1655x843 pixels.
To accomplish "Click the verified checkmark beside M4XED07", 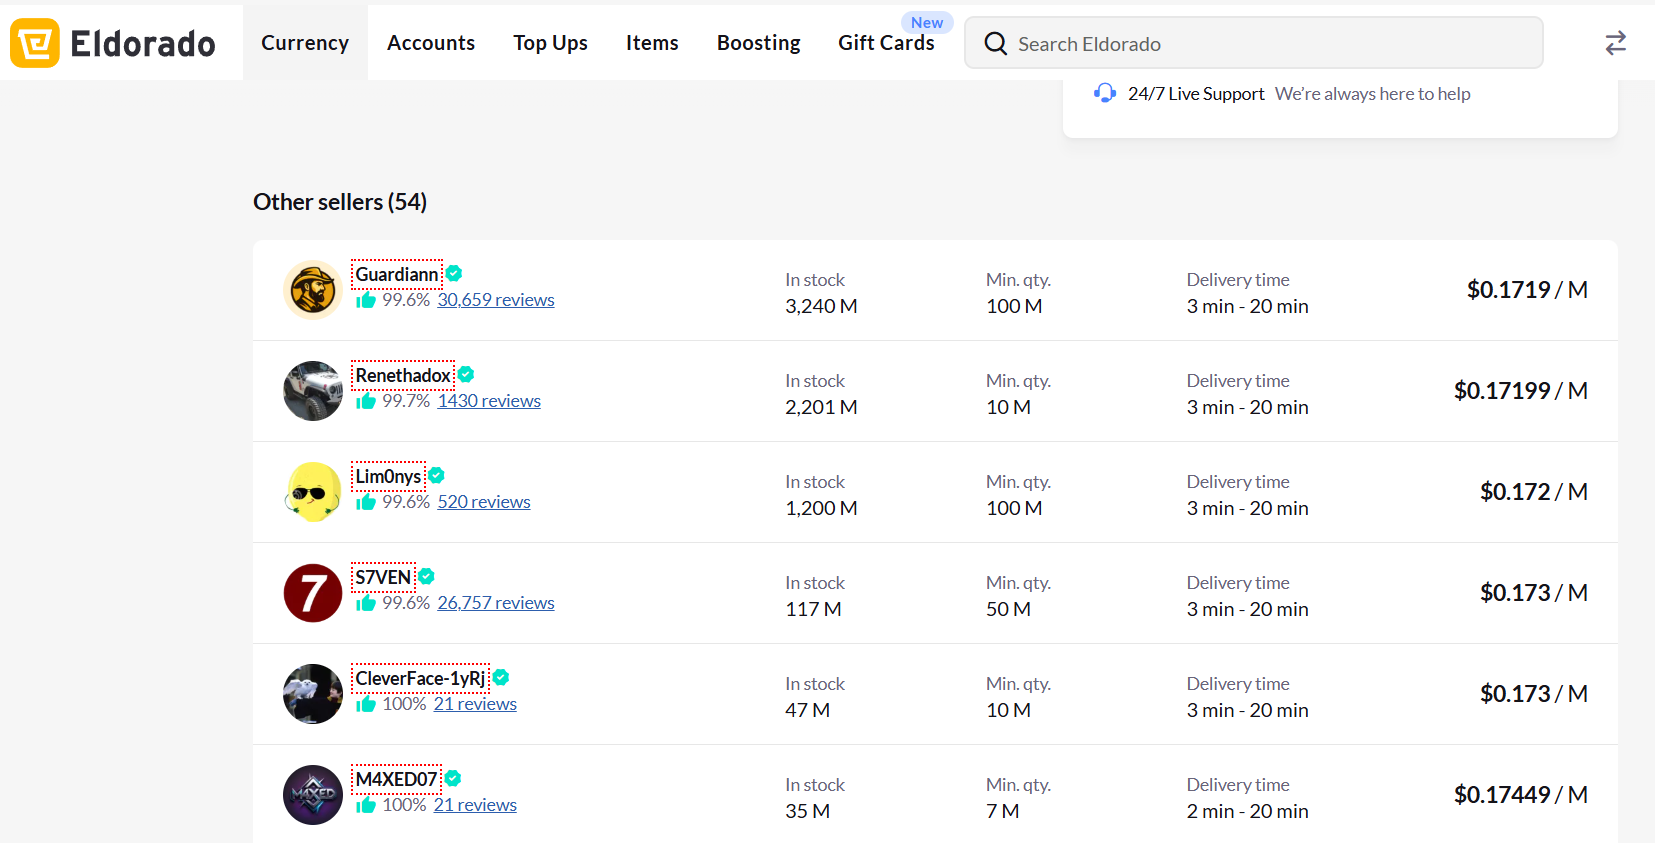I will (453, 779).
